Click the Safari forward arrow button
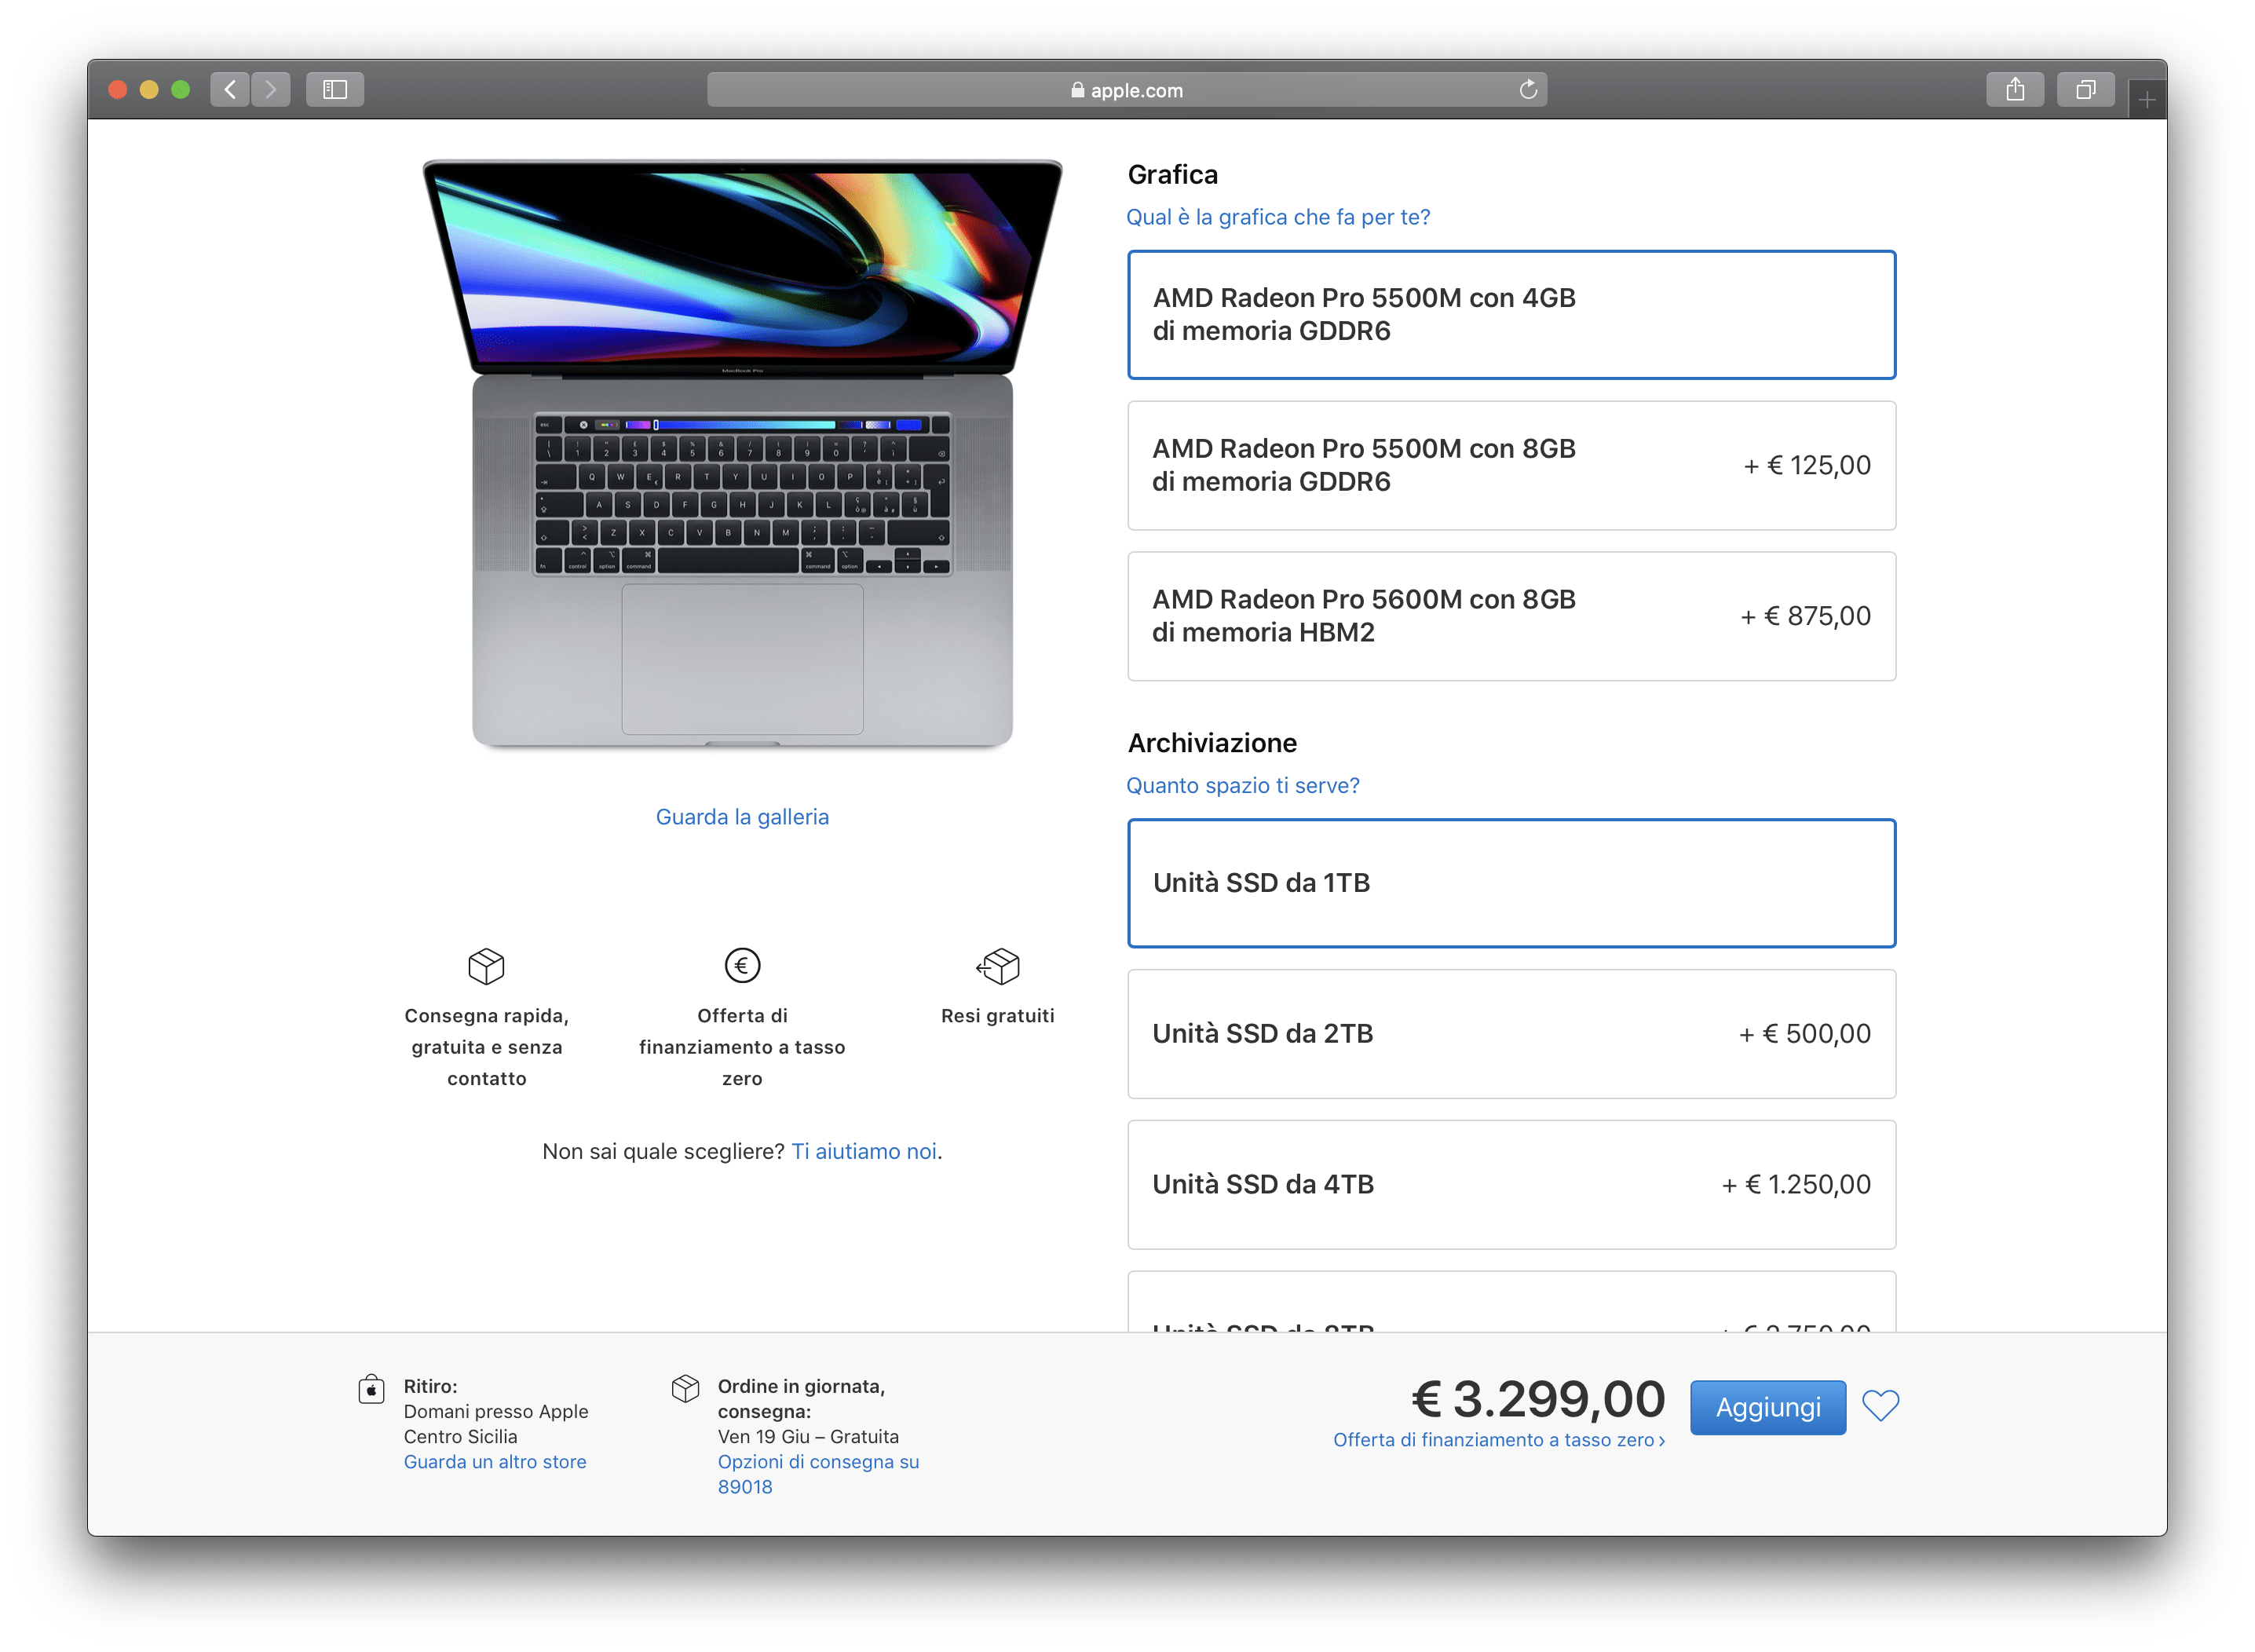Viewport: 2255px width, 1652px height. tap(271, 90)
